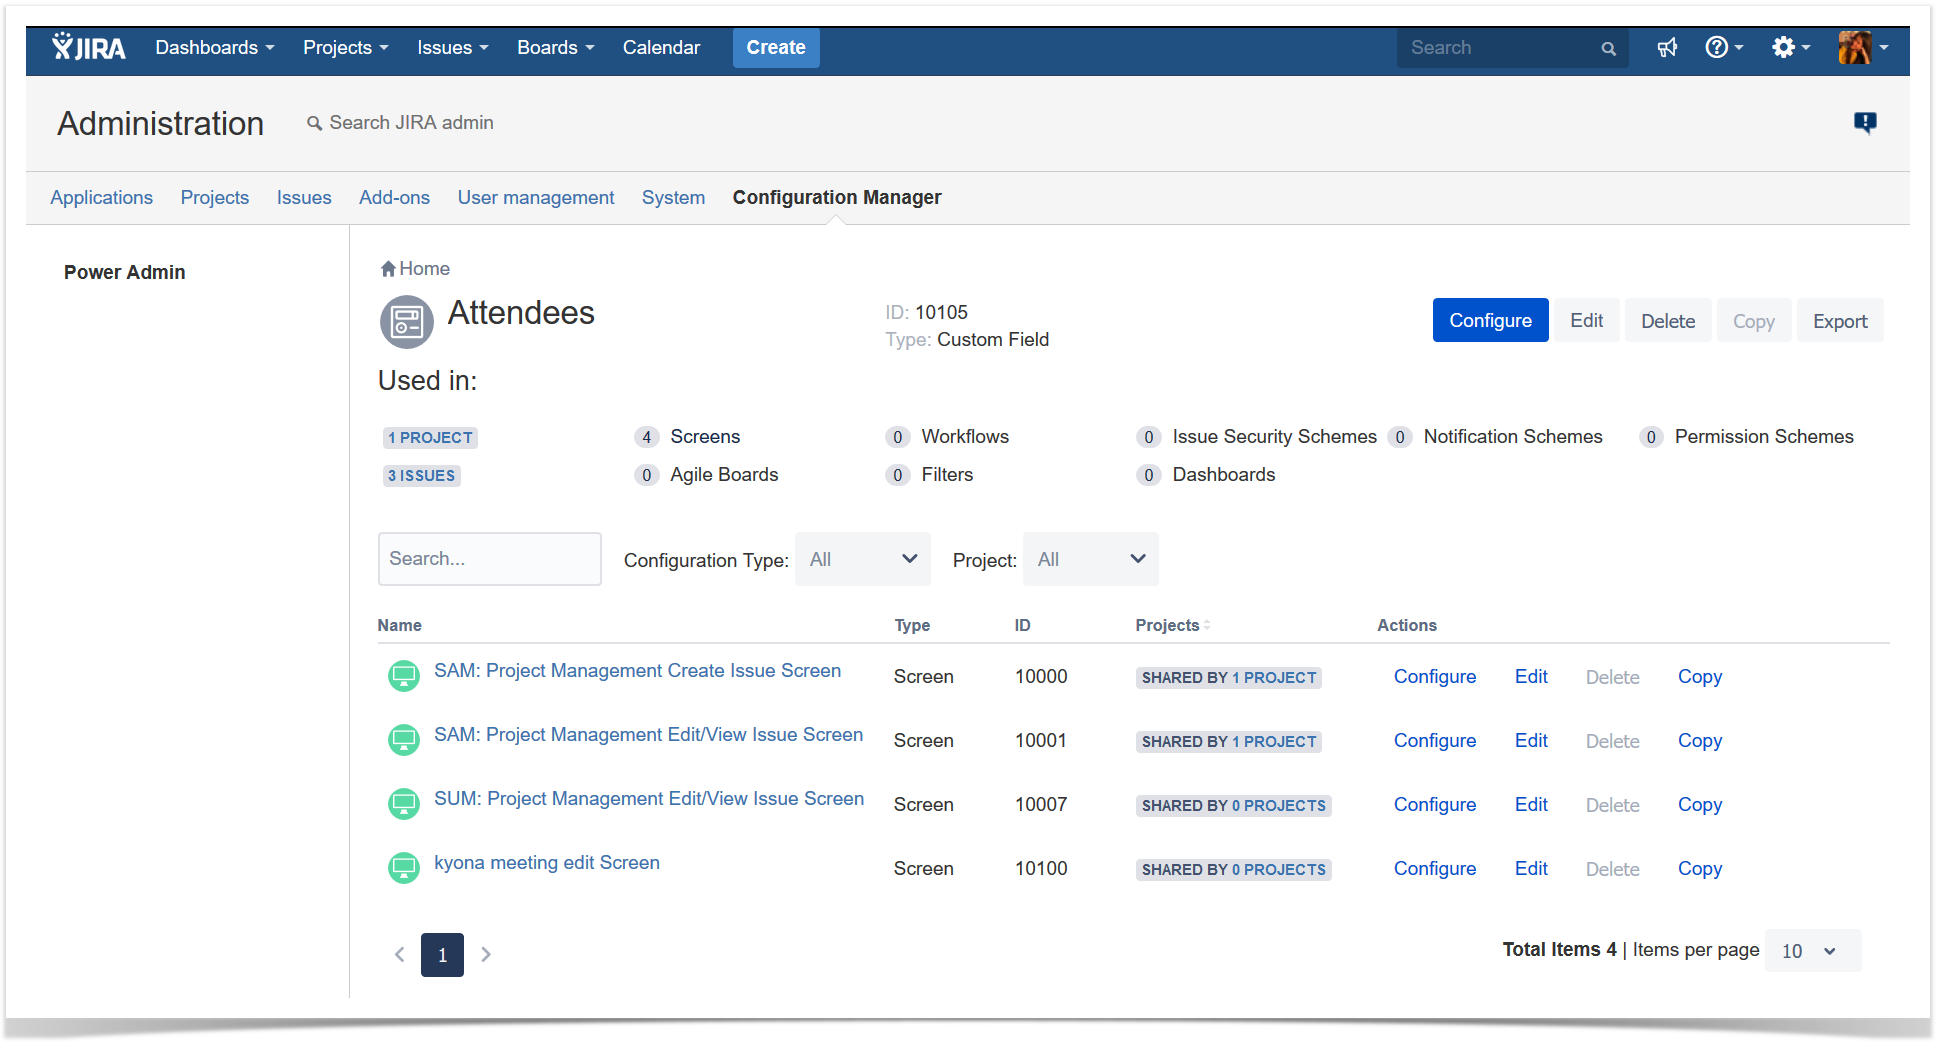Open SAM: Project Management Create Issue Screen

click(x=637, y=671)
